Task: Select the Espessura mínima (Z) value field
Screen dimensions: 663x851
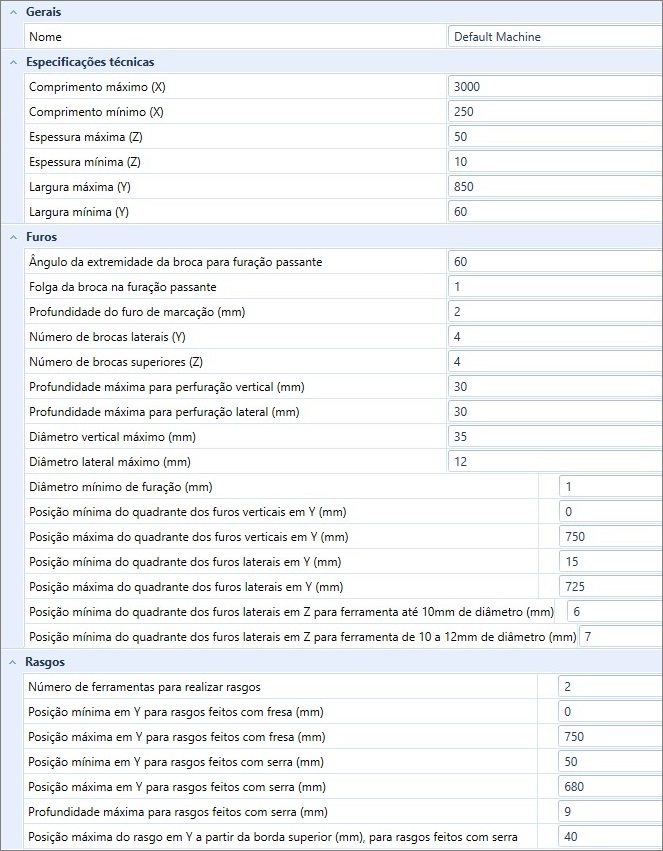Action: point(556,162)
